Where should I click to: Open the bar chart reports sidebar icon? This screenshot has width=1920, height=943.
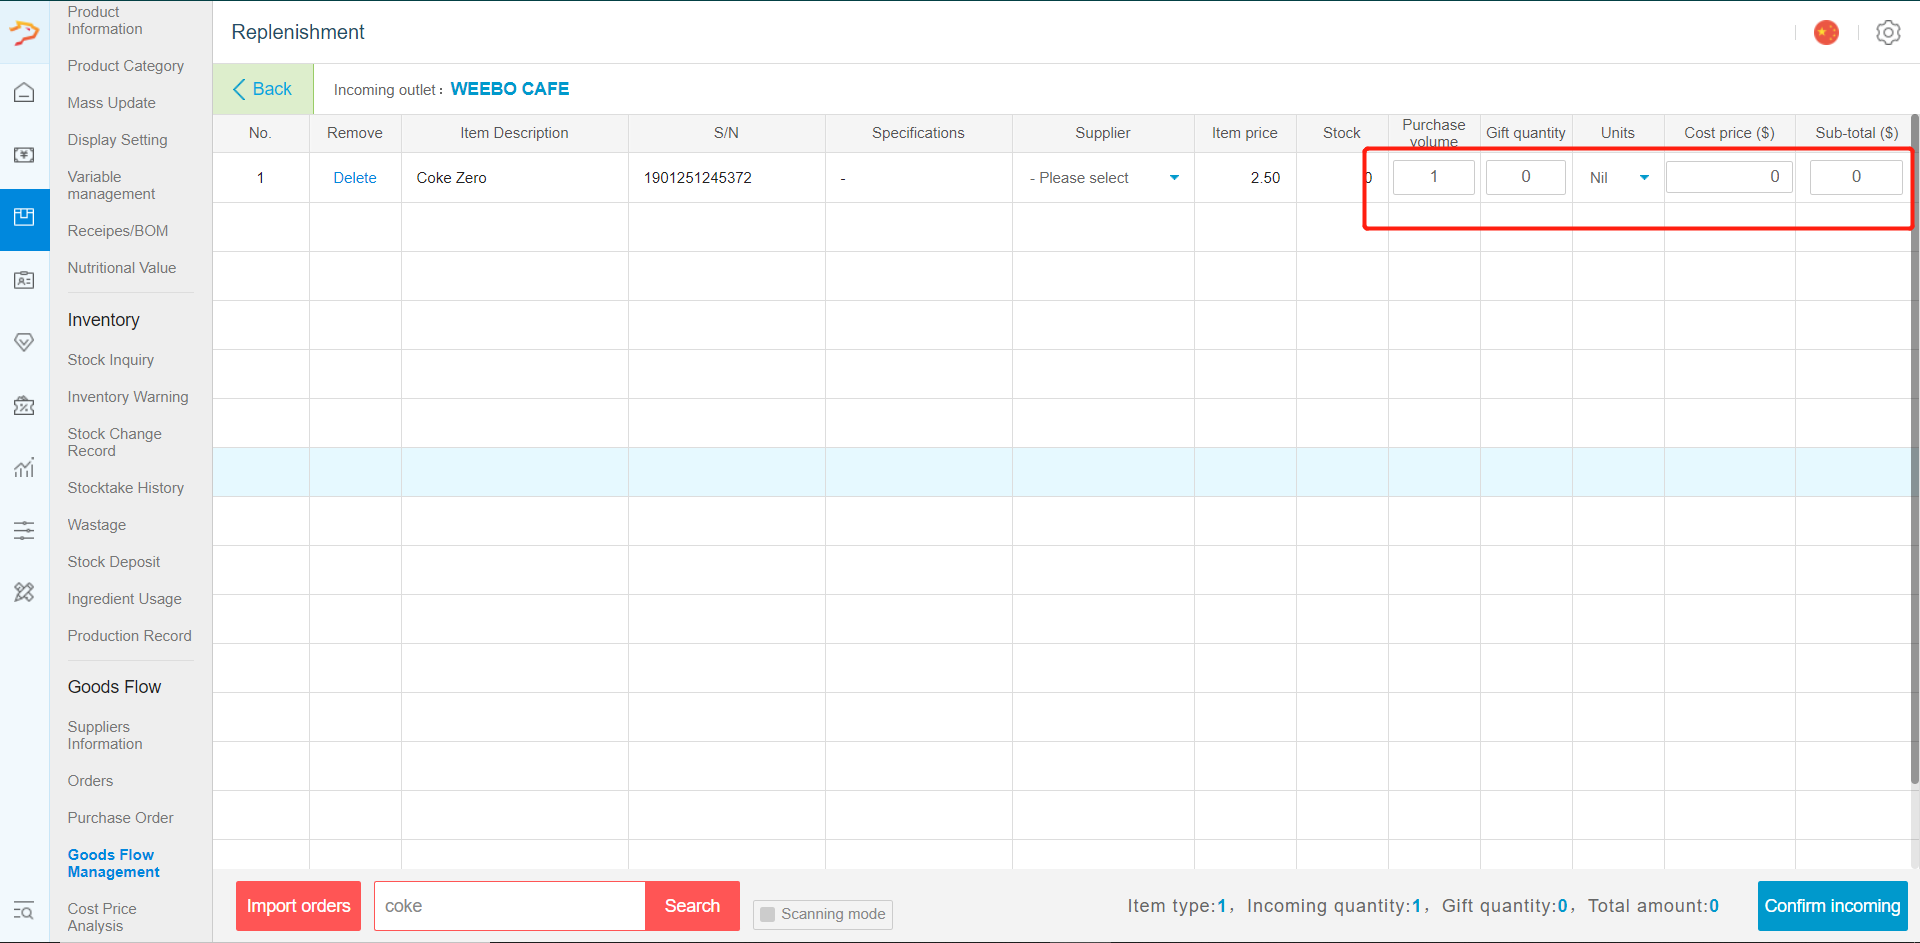24,467
